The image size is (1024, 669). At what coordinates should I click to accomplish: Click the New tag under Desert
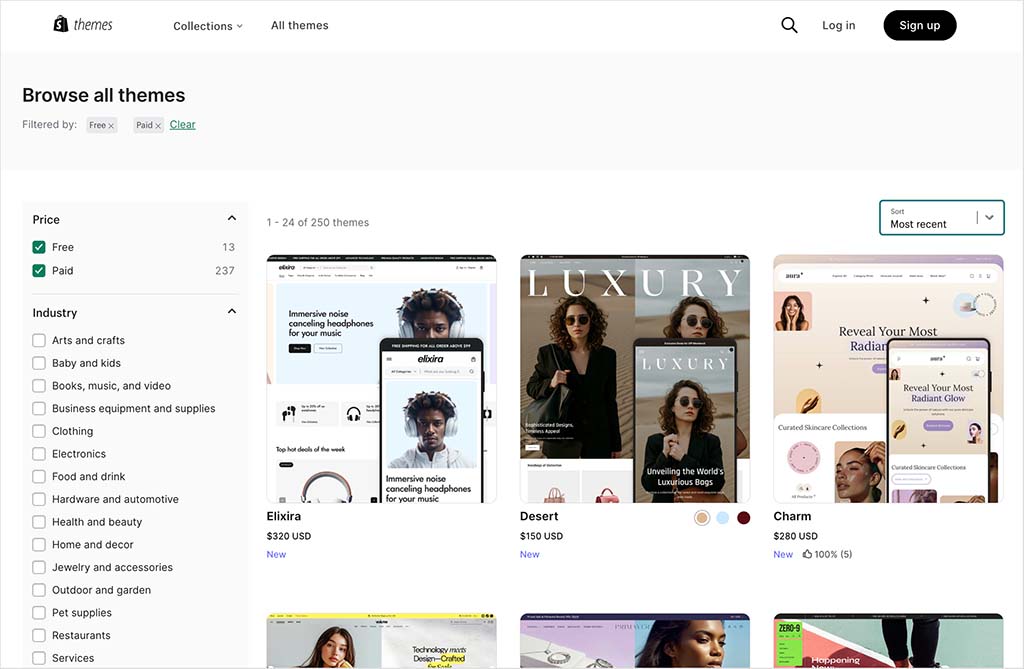click(530, 554)
